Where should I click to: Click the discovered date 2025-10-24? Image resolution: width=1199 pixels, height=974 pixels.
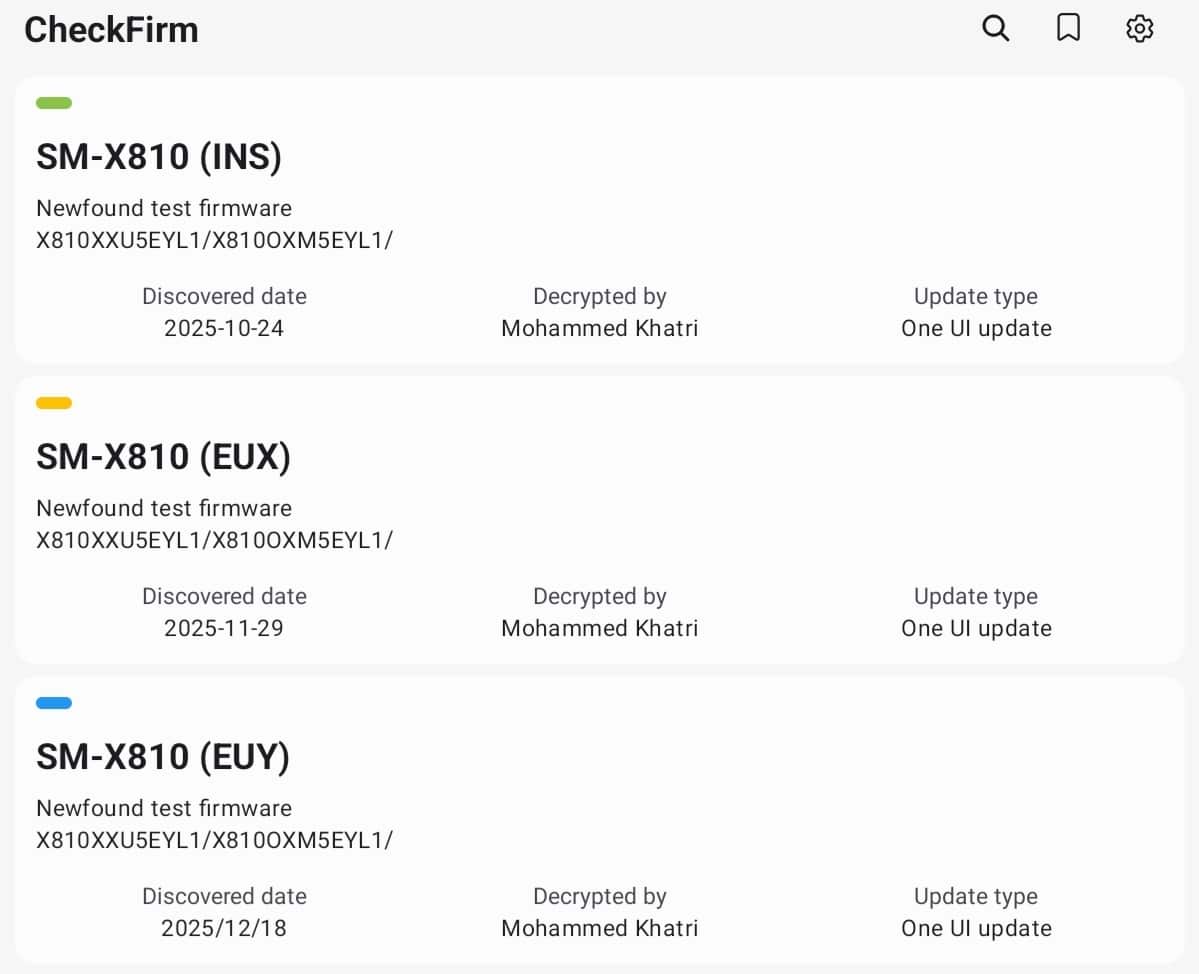click(x=224, y=328)
